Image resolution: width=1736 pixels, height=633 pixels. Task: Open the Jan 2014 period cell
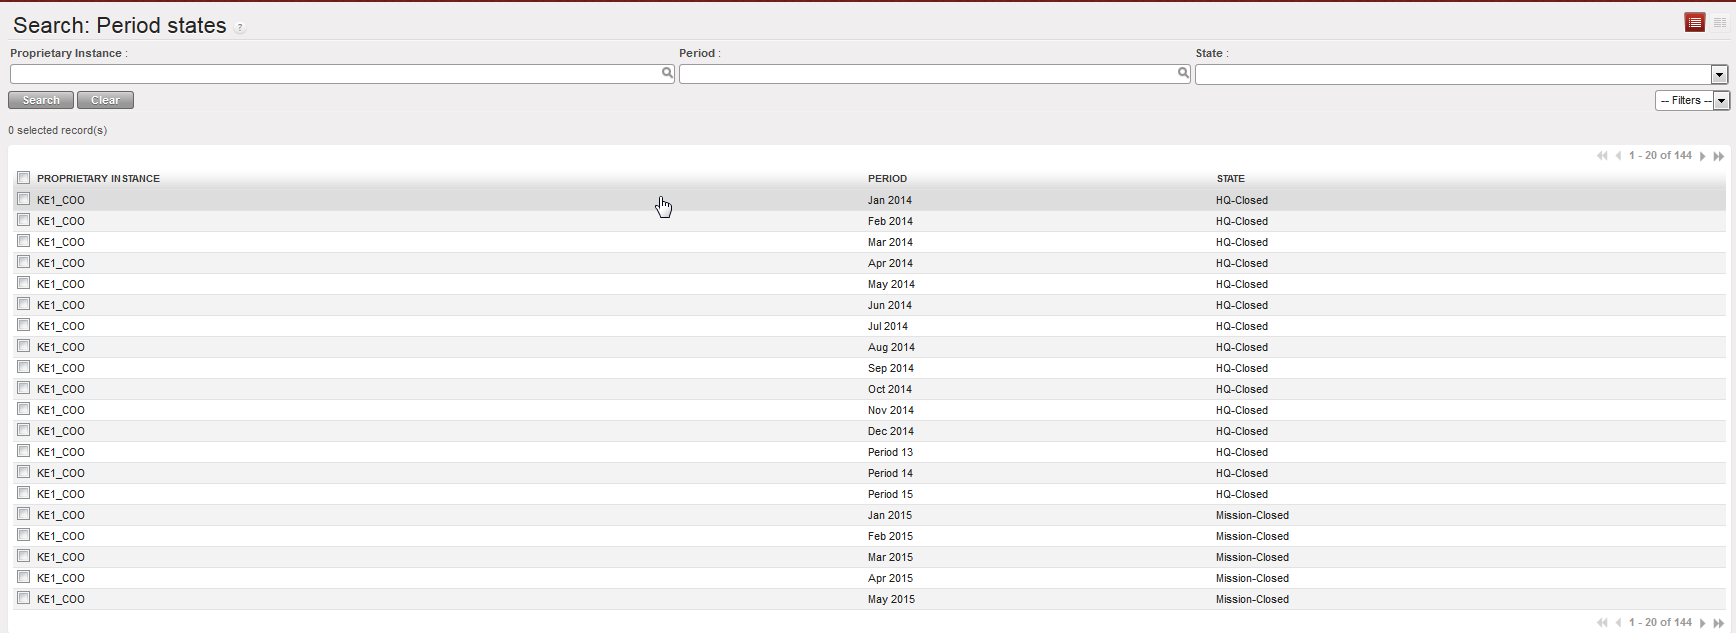[890, 200]
